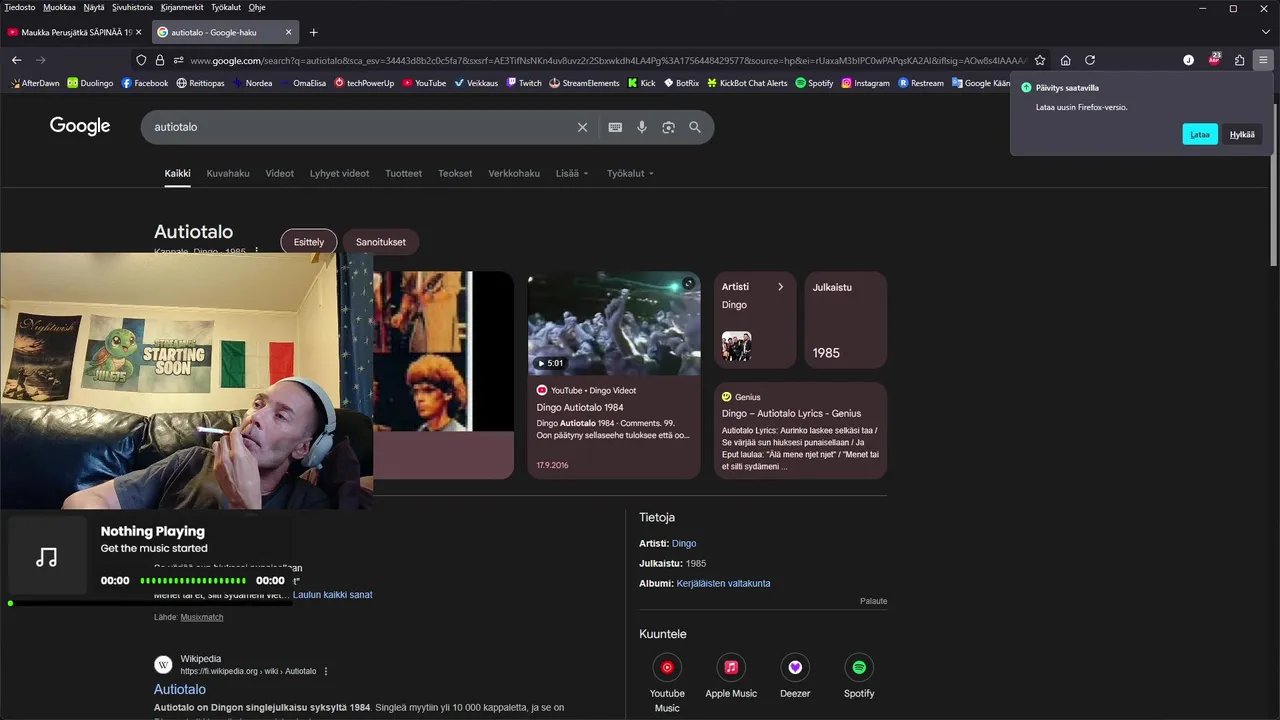Expand the Työkalut search tools dropdown
This screenshot has width=1280, height=720.
coord(630,173)
